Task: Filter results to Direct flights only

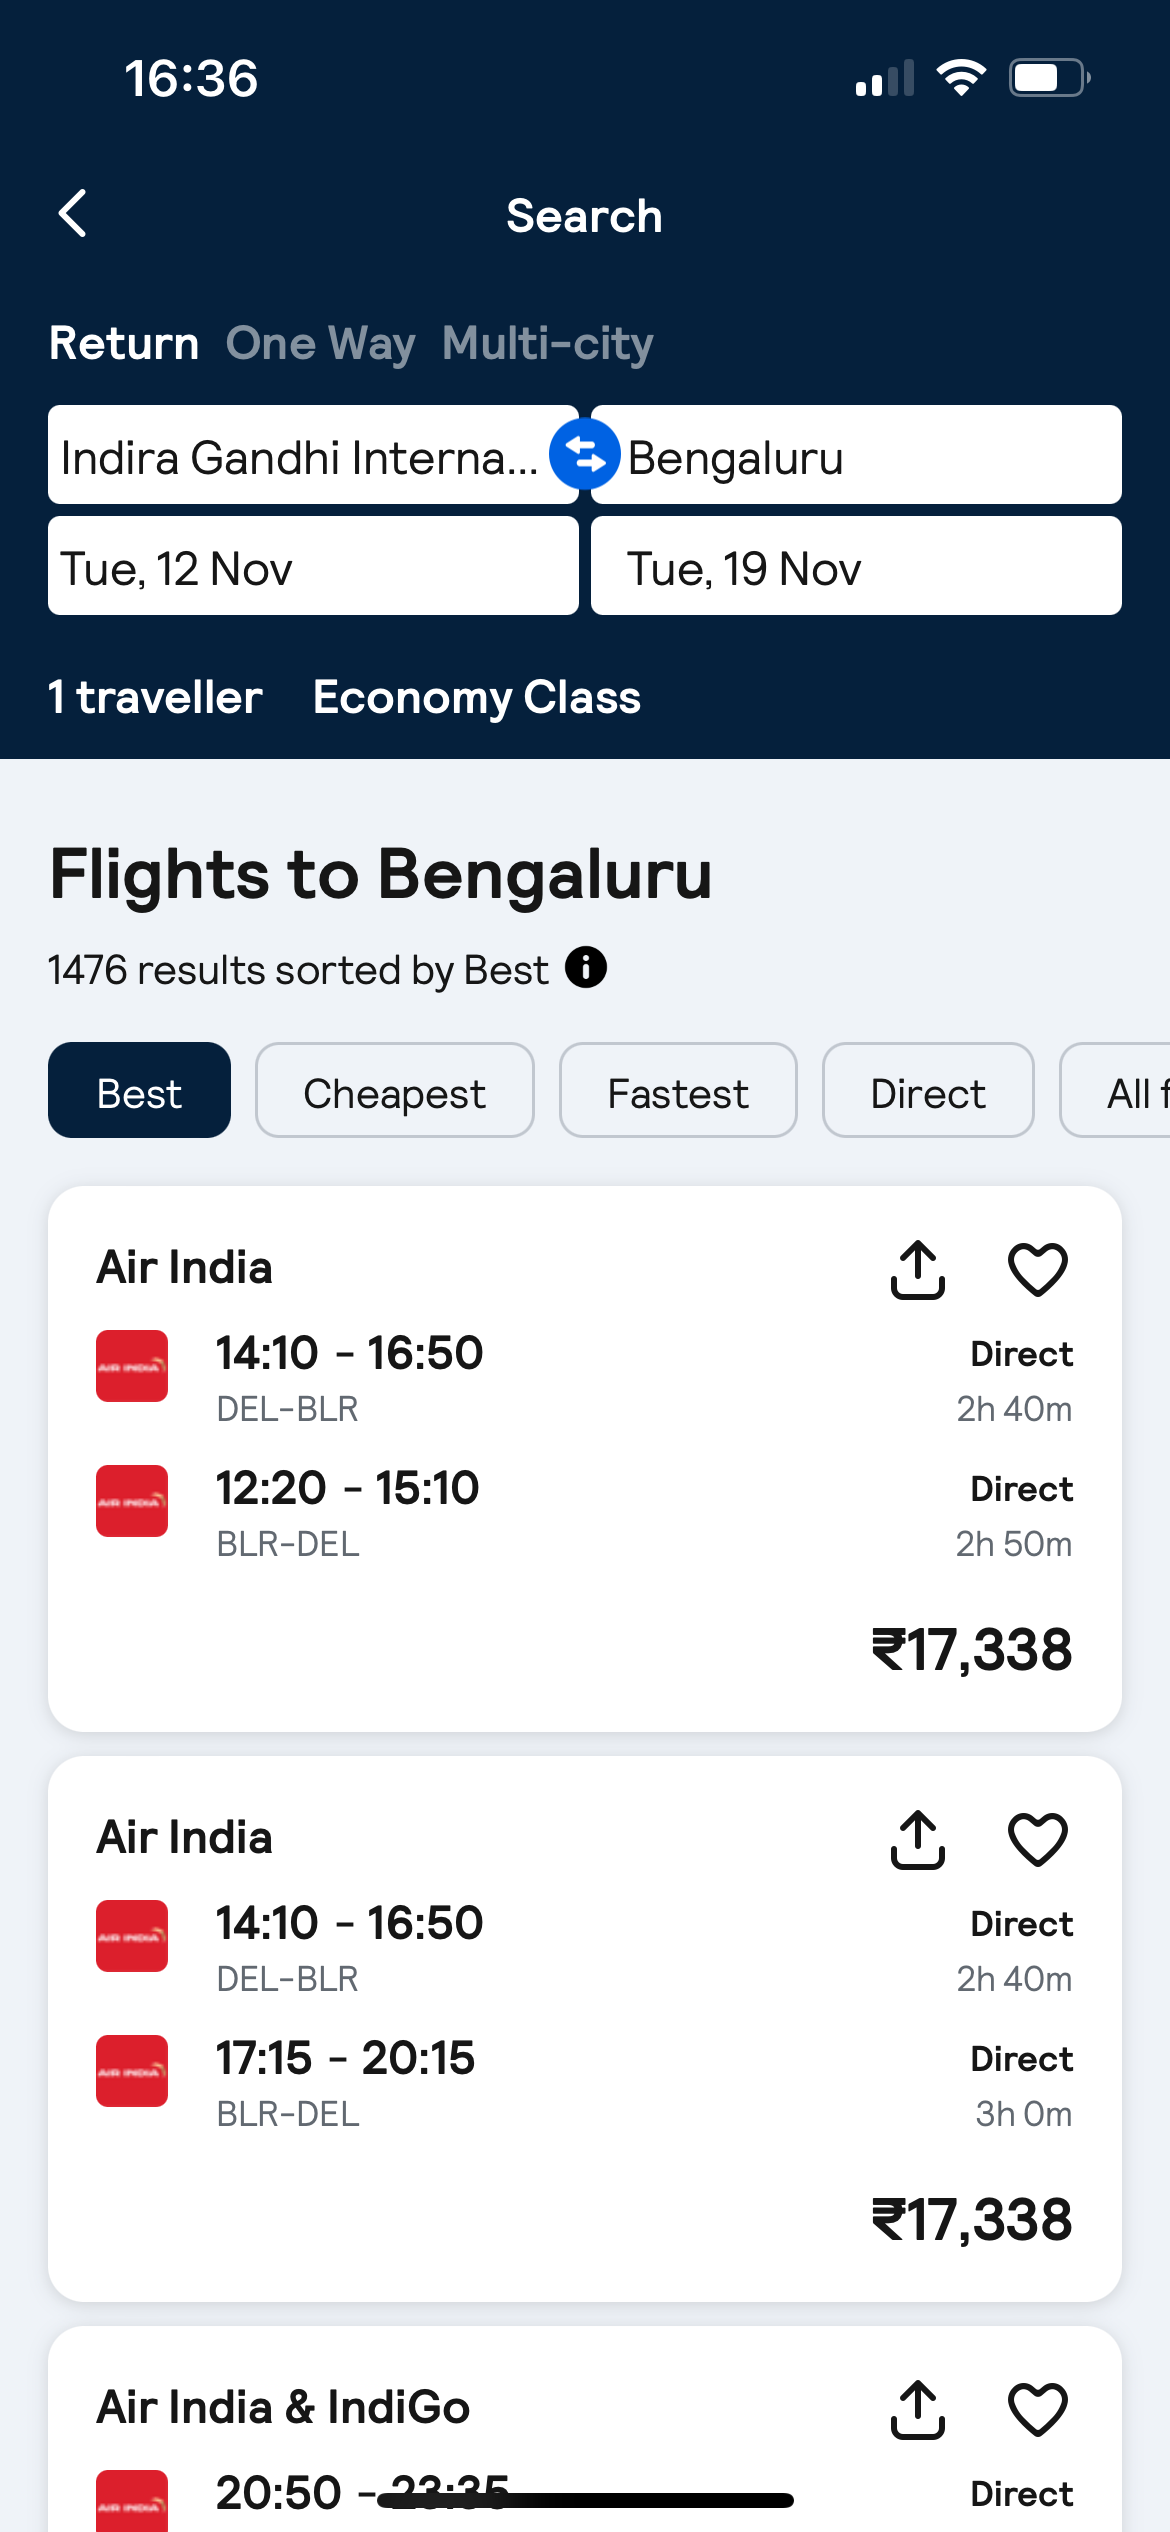Action: point(926,1090)
